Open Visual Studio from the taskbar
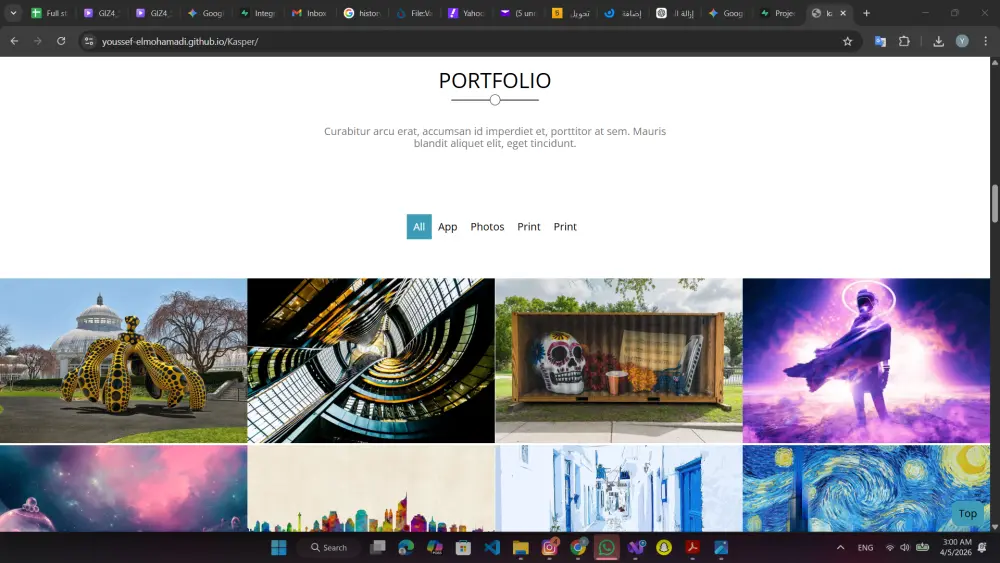 (636, 548)
